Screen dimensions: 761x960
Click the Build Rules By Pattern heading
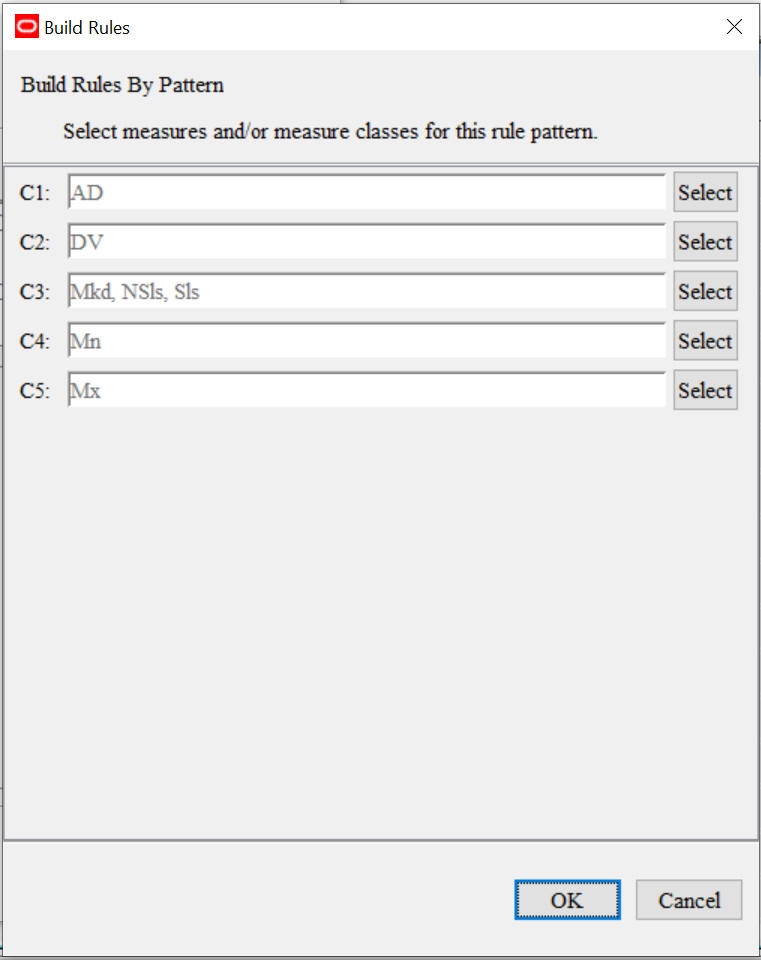coord(121,85)
